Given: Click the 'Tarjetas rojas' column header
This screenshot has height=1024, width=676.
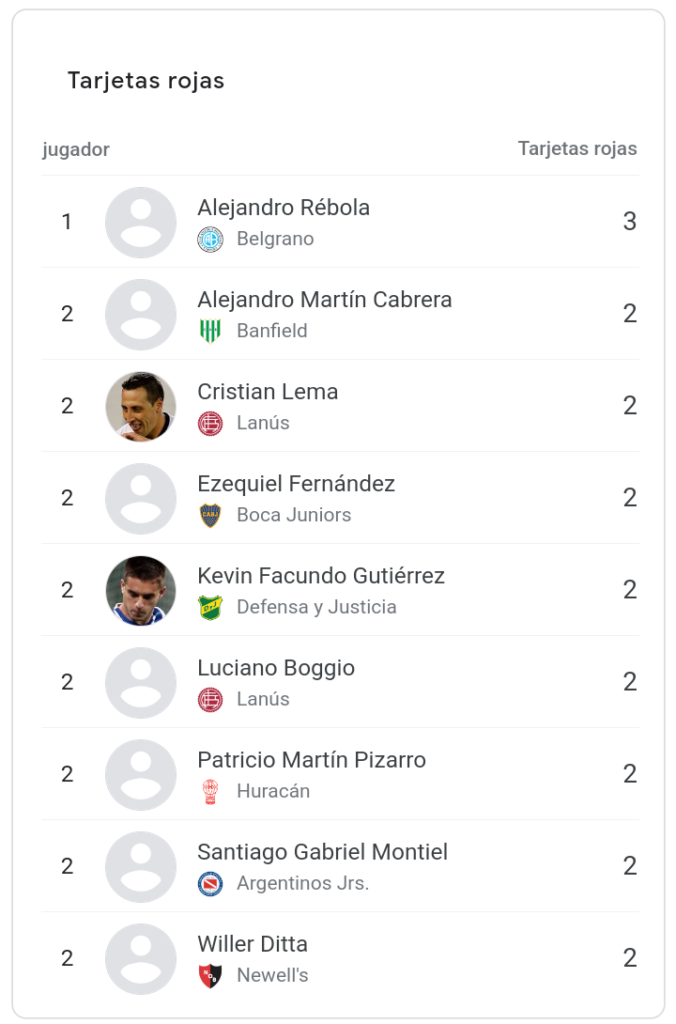Looking at the screenshot, I should [x=577, y=149].
